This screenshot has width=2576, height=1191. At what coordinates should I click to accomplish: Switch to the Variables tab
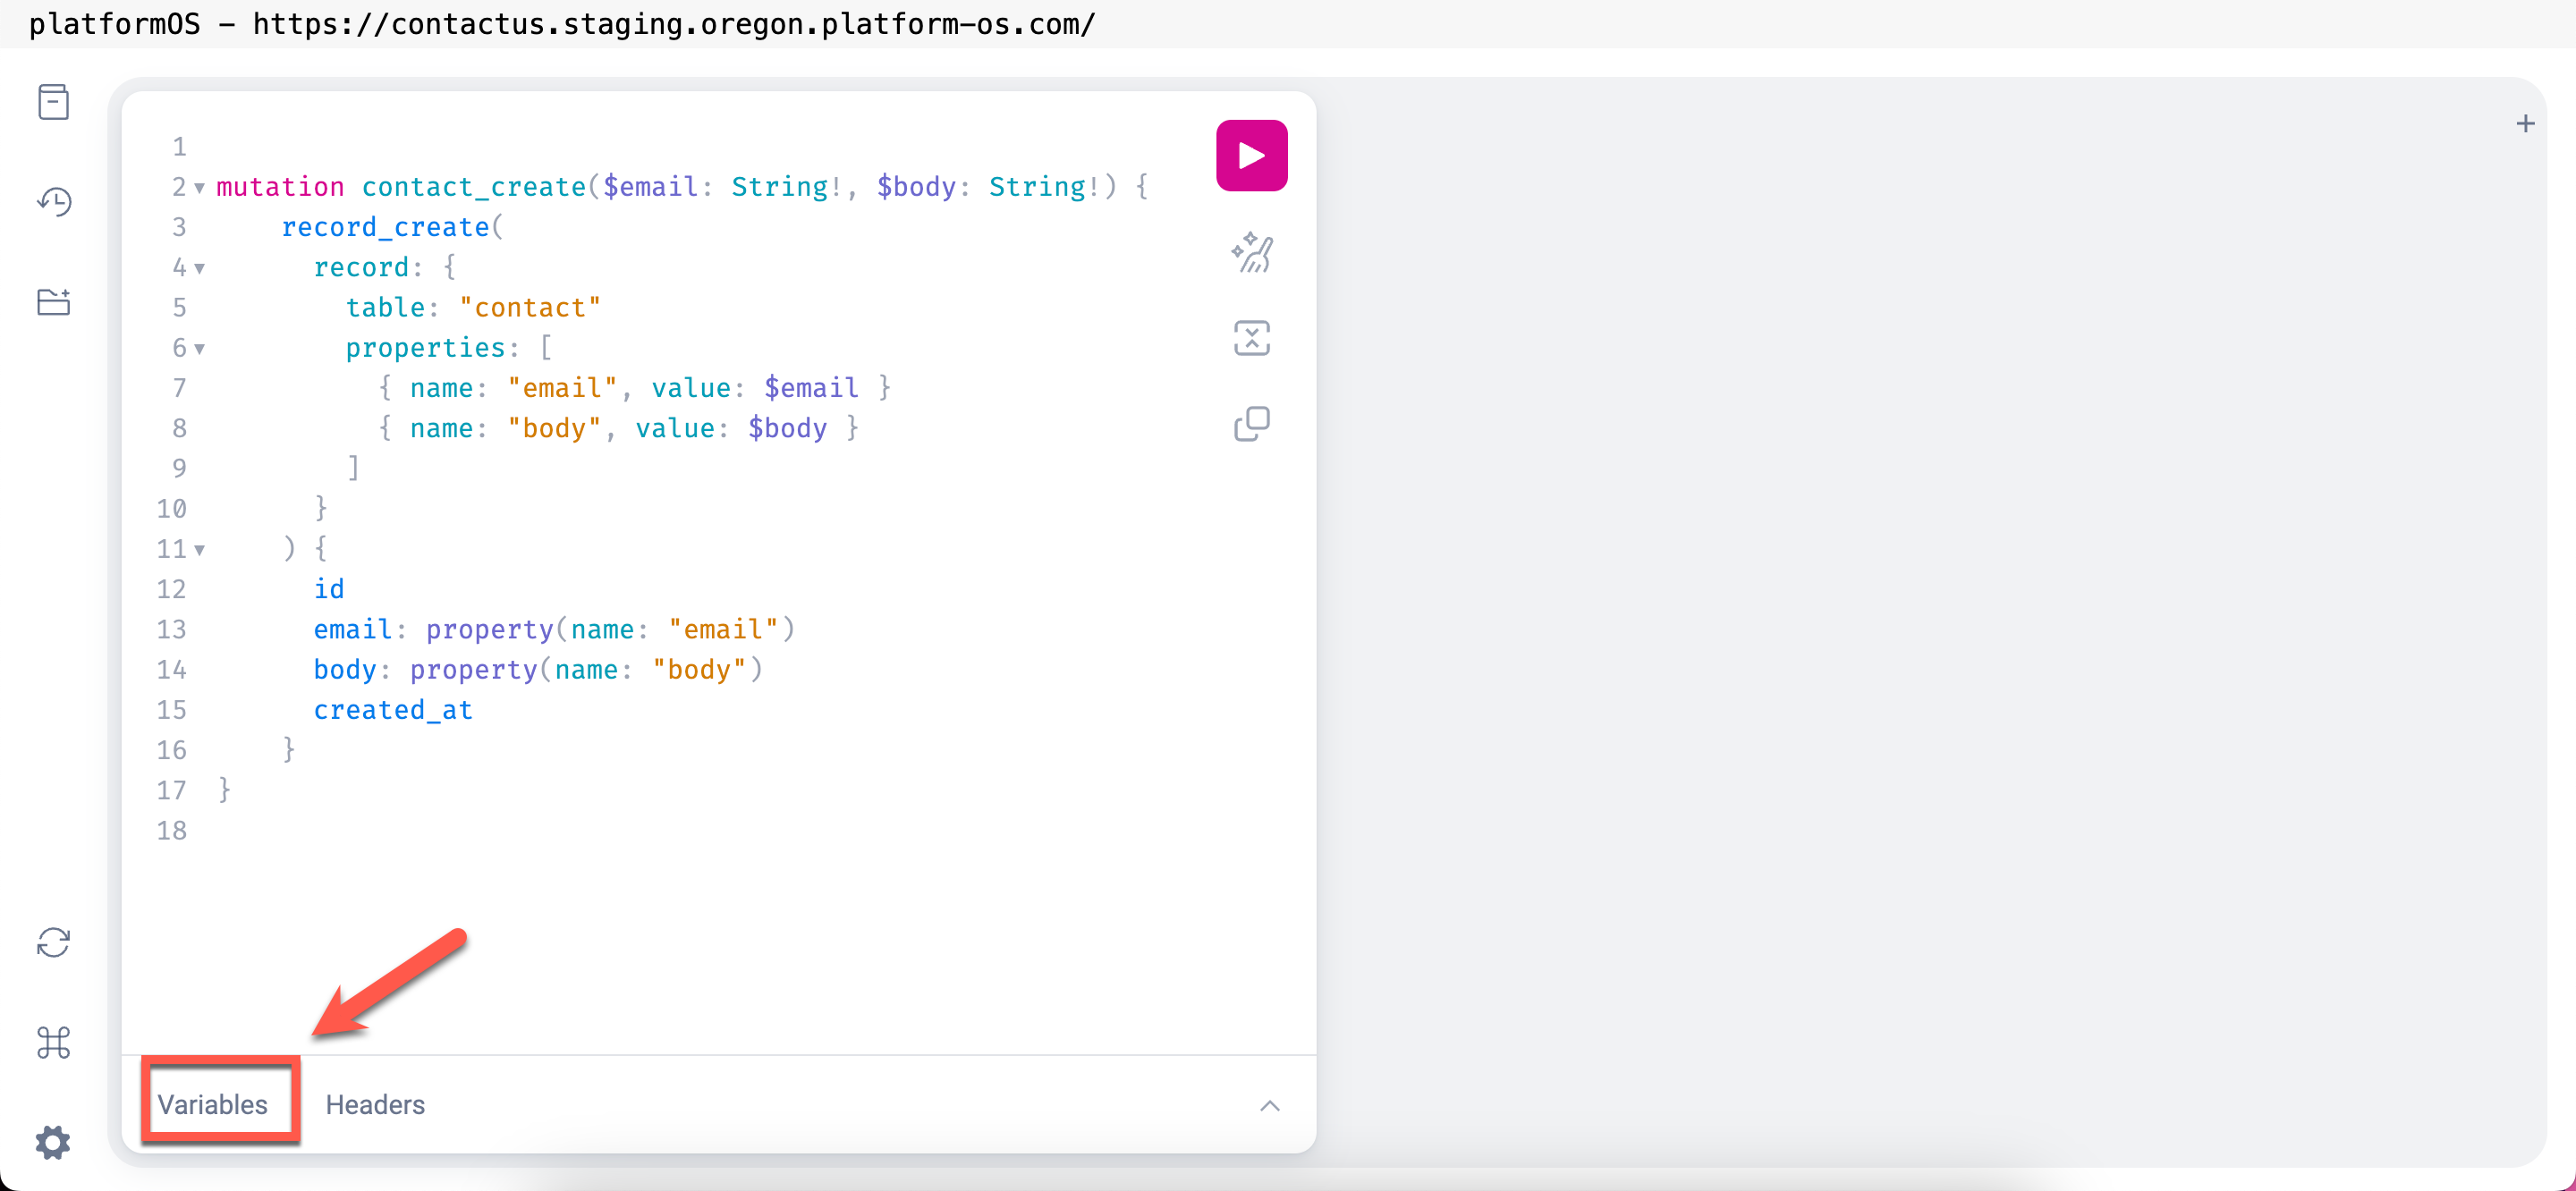(213, 1104)
